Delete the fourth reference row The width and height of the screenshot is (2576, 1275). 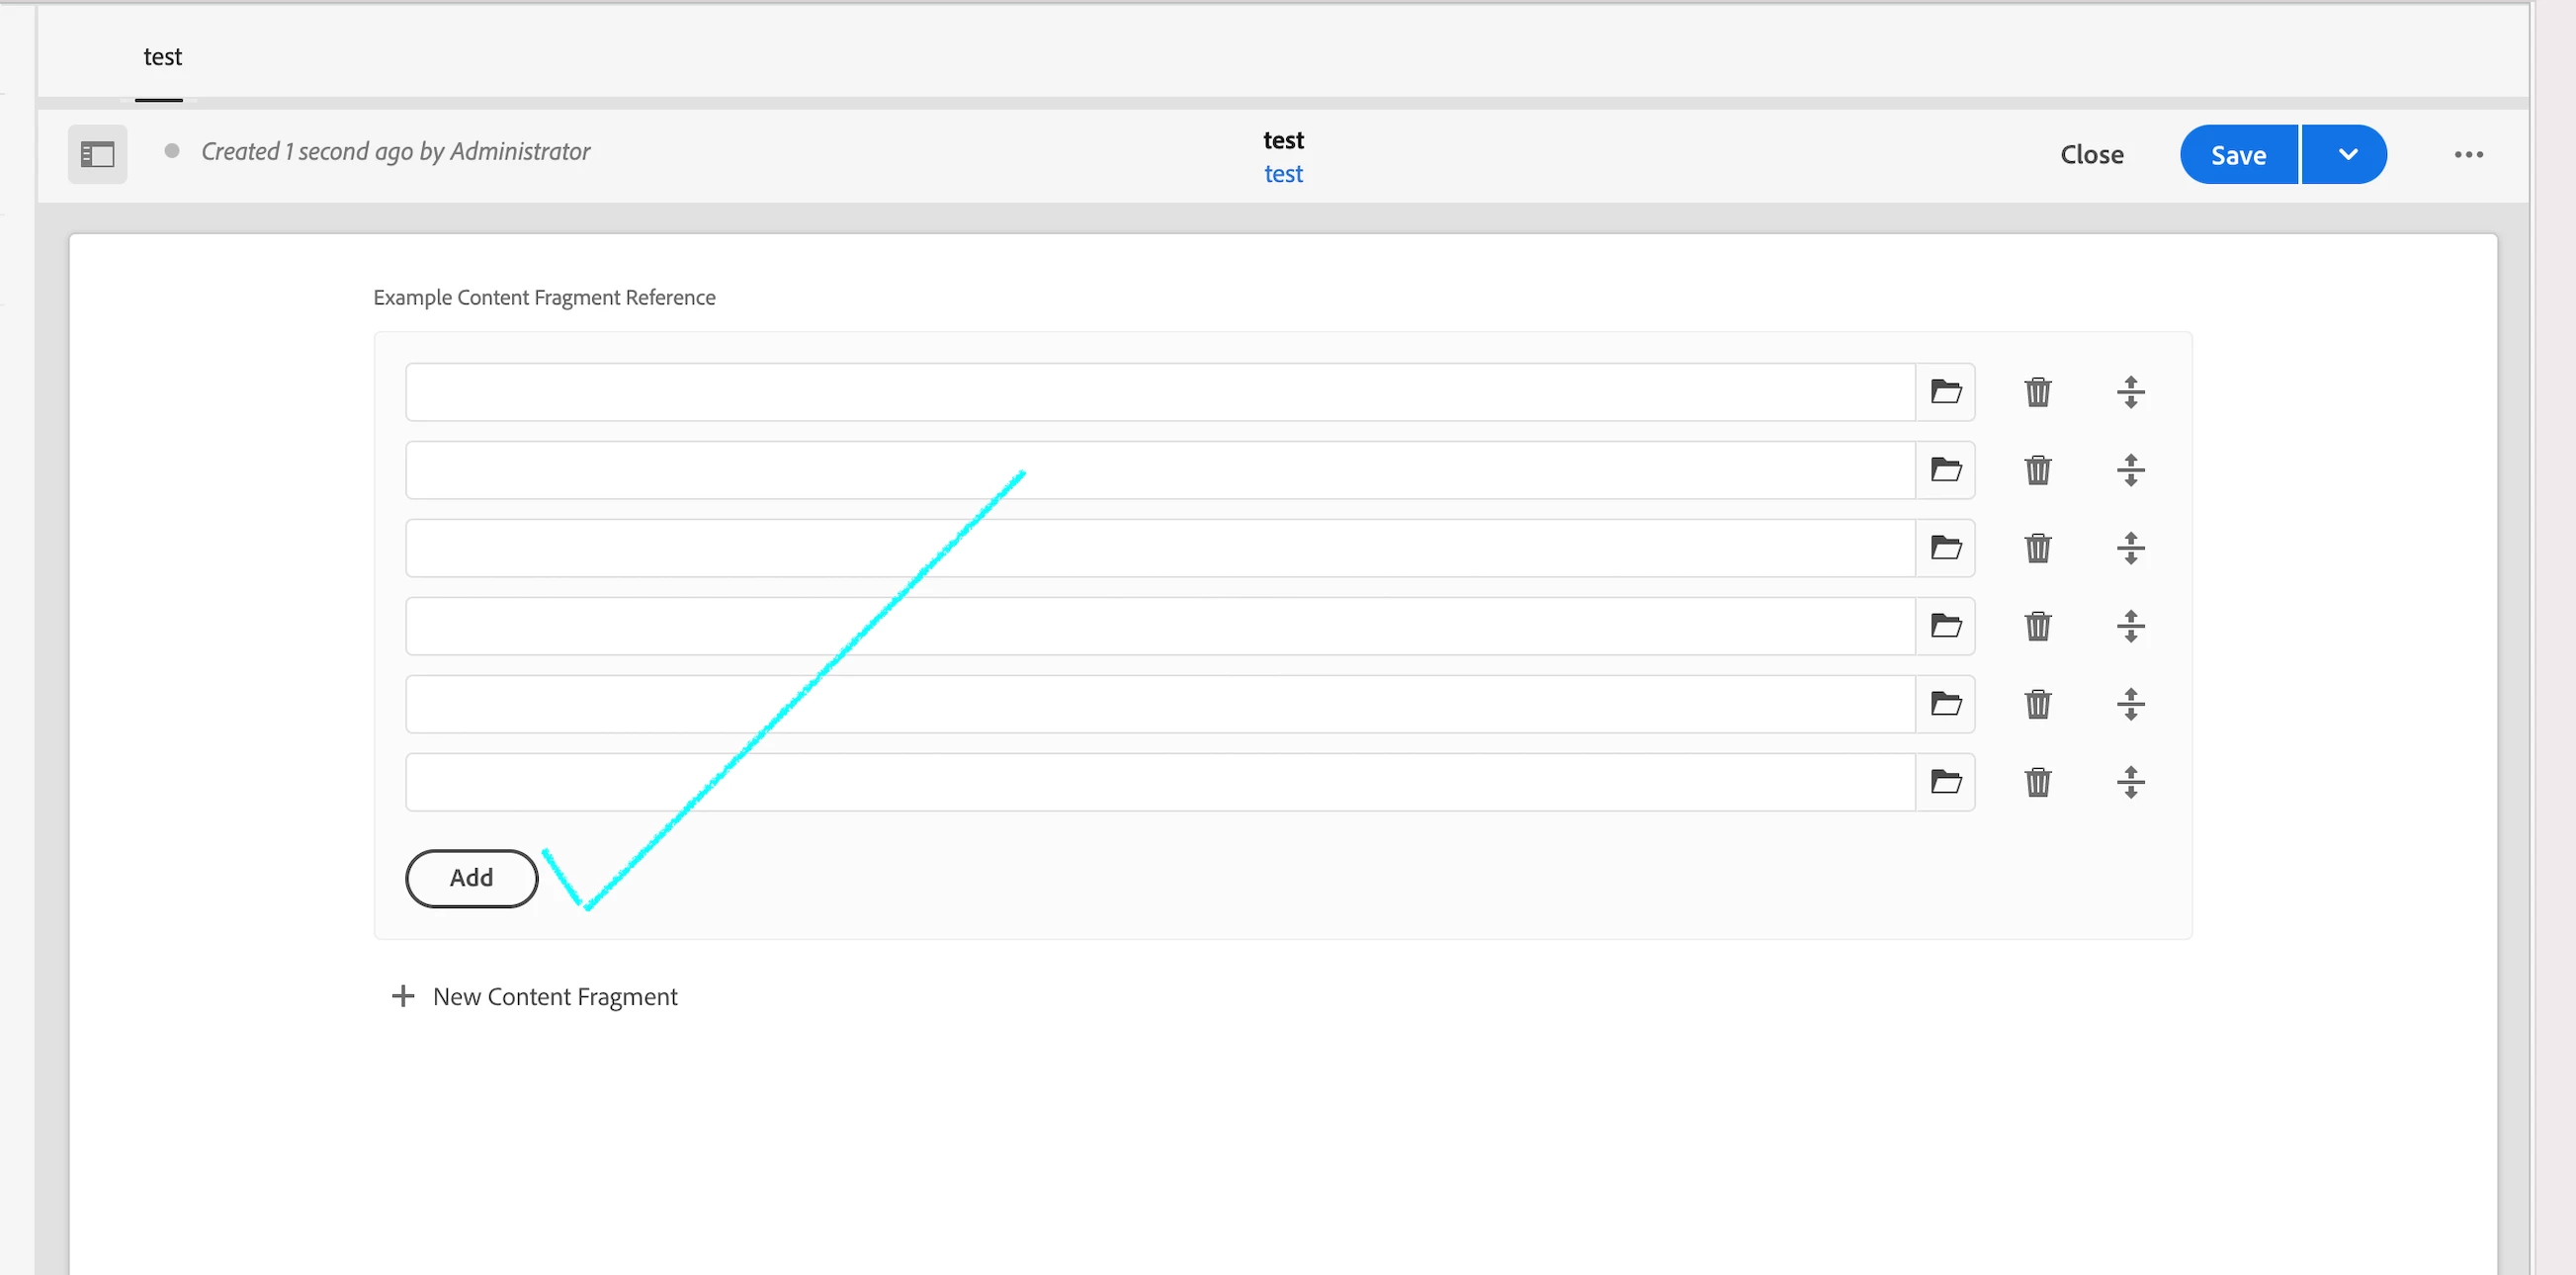(x=2037, y=626)
